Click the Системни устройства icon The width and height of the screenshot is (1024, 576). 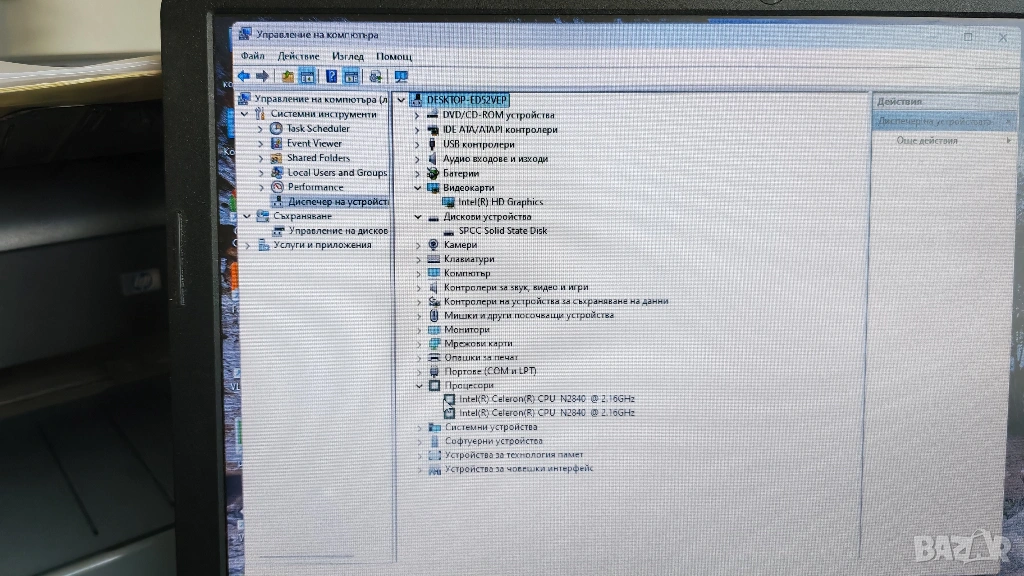[x=435, y=427]
